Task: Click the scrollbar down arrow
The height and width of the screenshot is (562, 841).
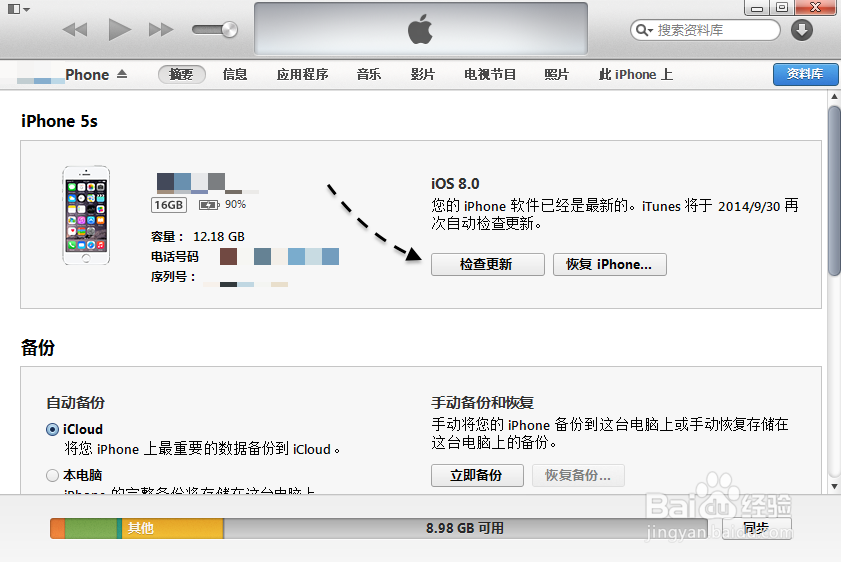Action: click(x=834, y=486)
